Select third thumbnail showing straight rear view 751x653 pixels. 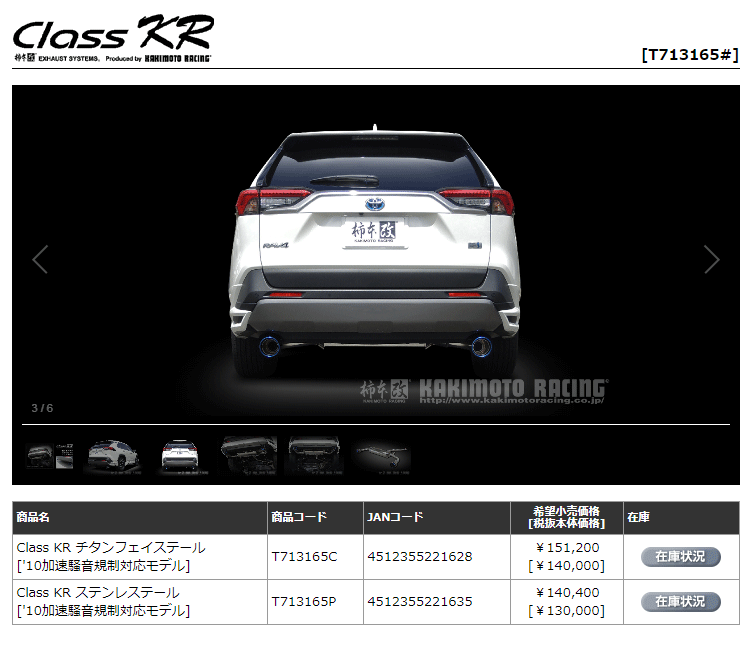point(180,456)
